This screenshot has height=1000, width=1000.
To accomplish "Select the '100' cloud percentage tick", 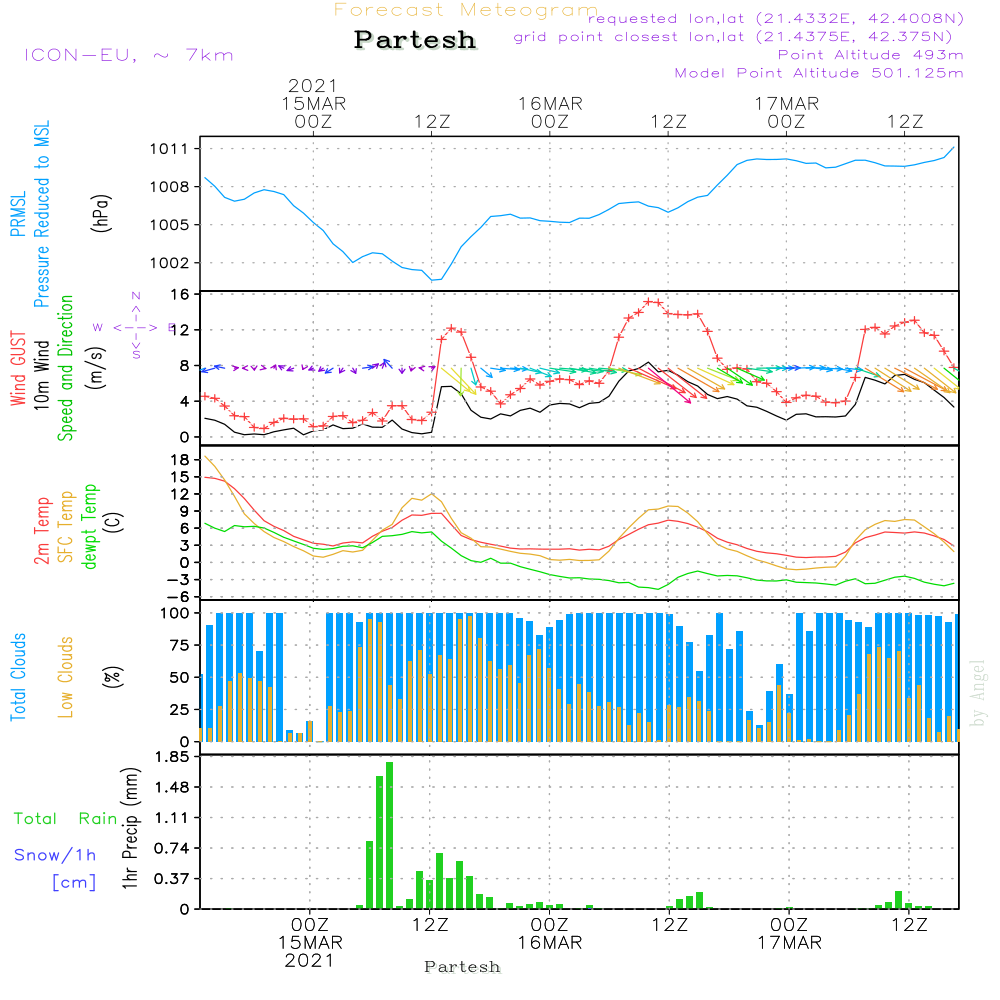I will 175,614.
